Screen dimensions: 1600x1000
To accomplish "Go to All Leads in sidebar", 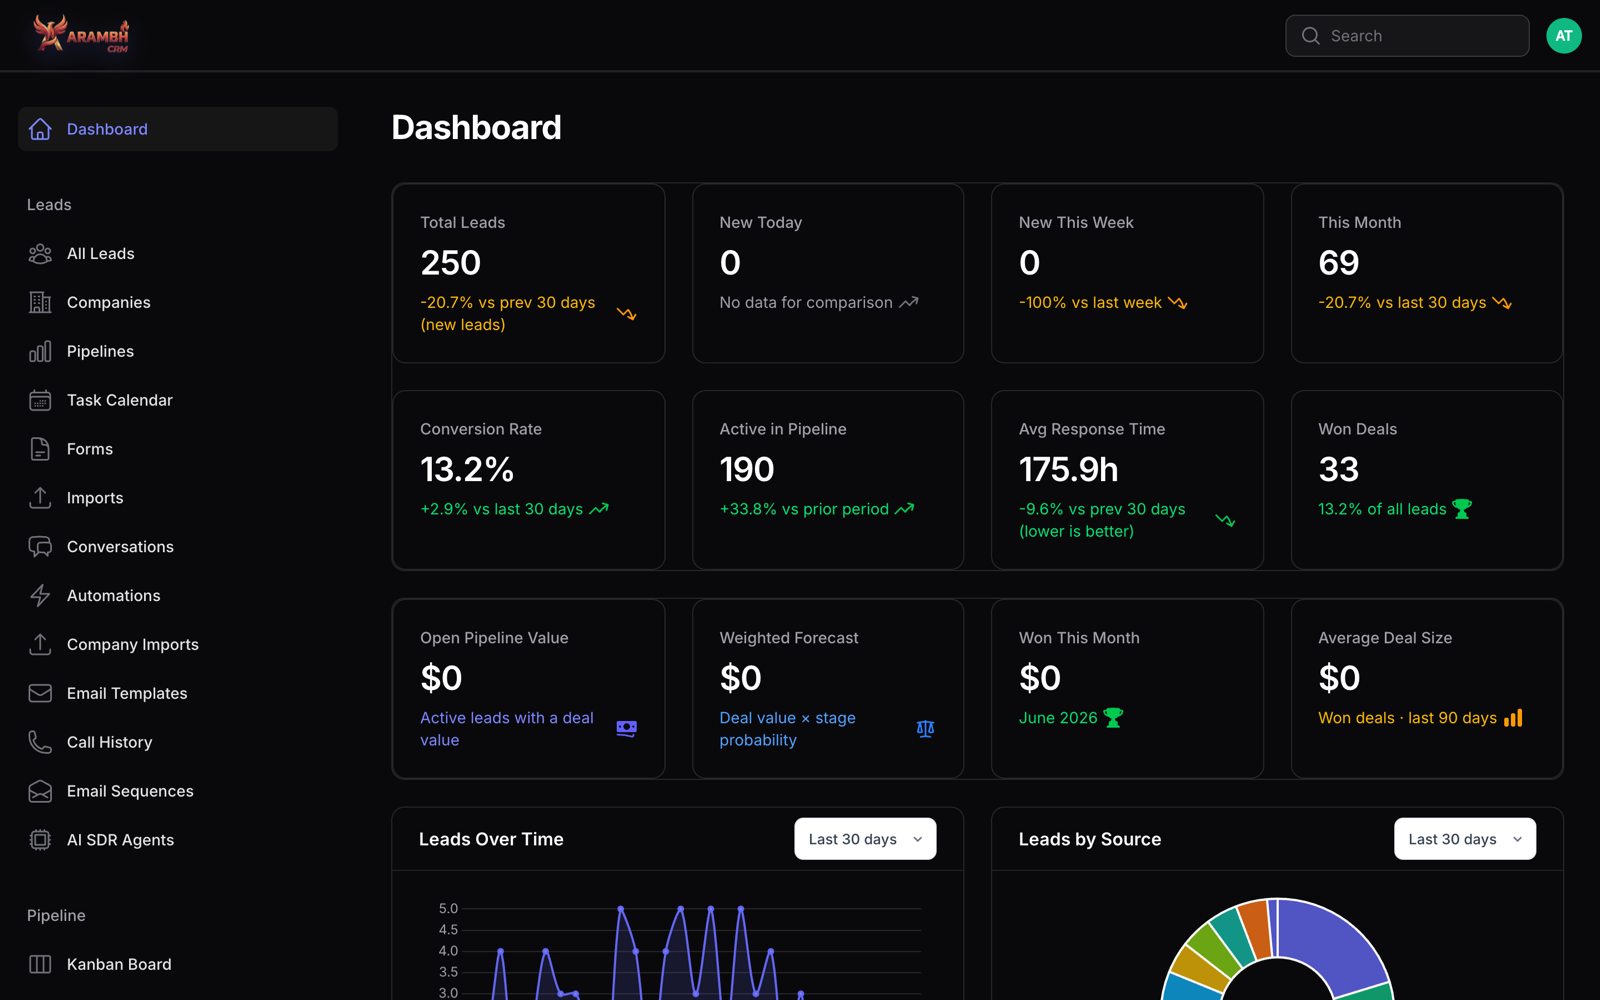I will click(x=178, y=254).
